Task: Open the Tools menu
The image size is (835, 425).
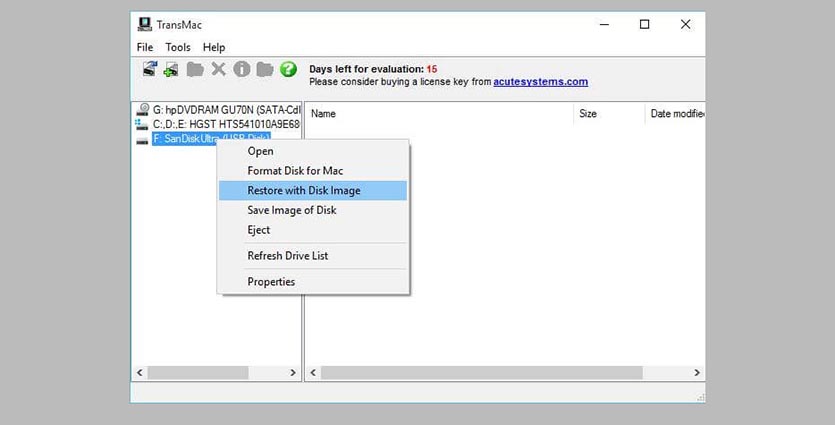Action: point(178,47)
